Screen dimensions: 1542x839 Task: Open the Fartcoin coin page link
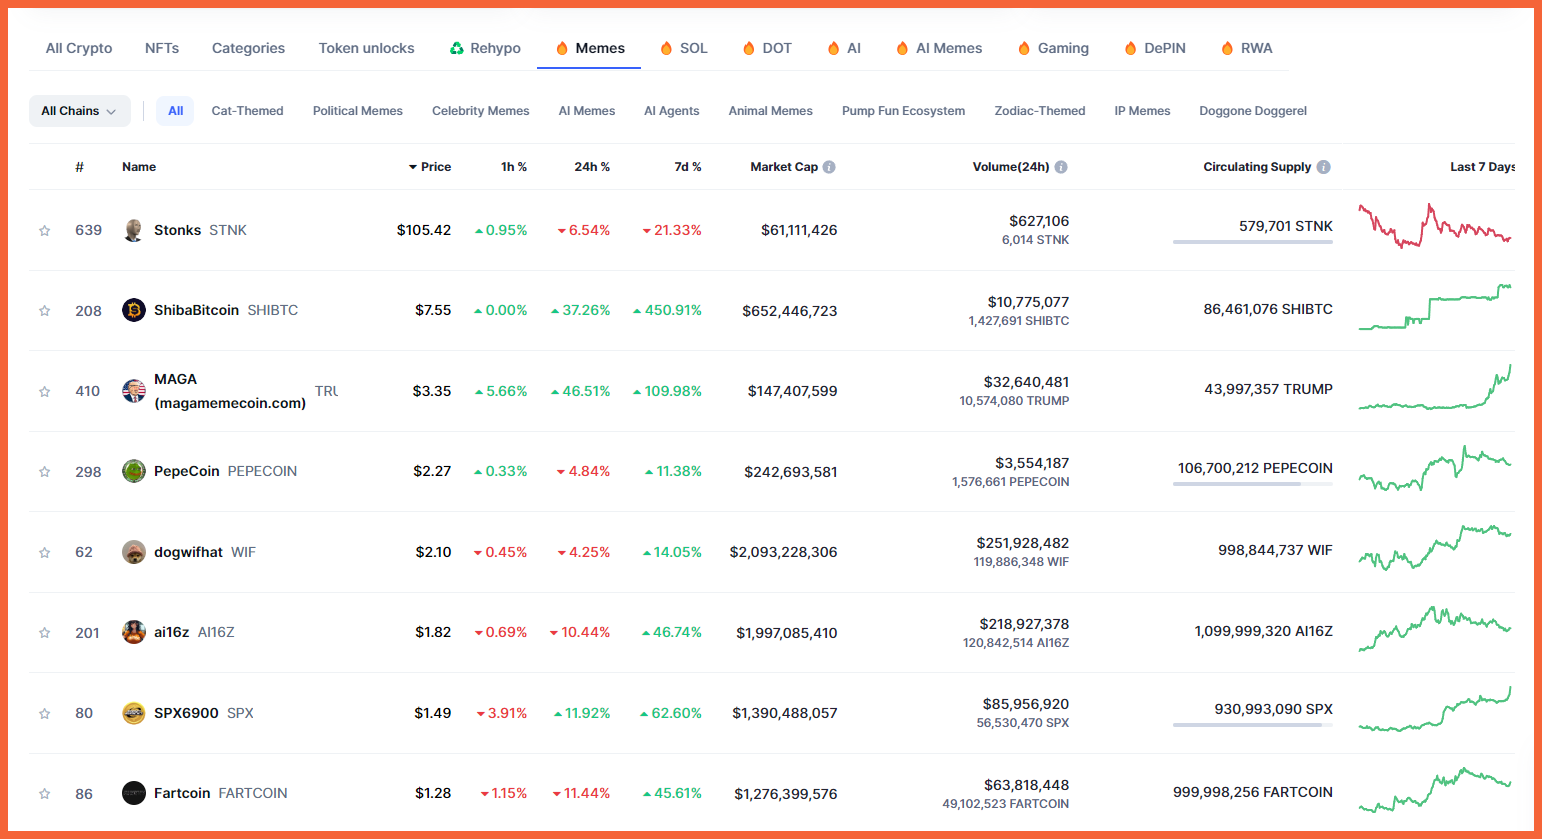coord(220,793)
